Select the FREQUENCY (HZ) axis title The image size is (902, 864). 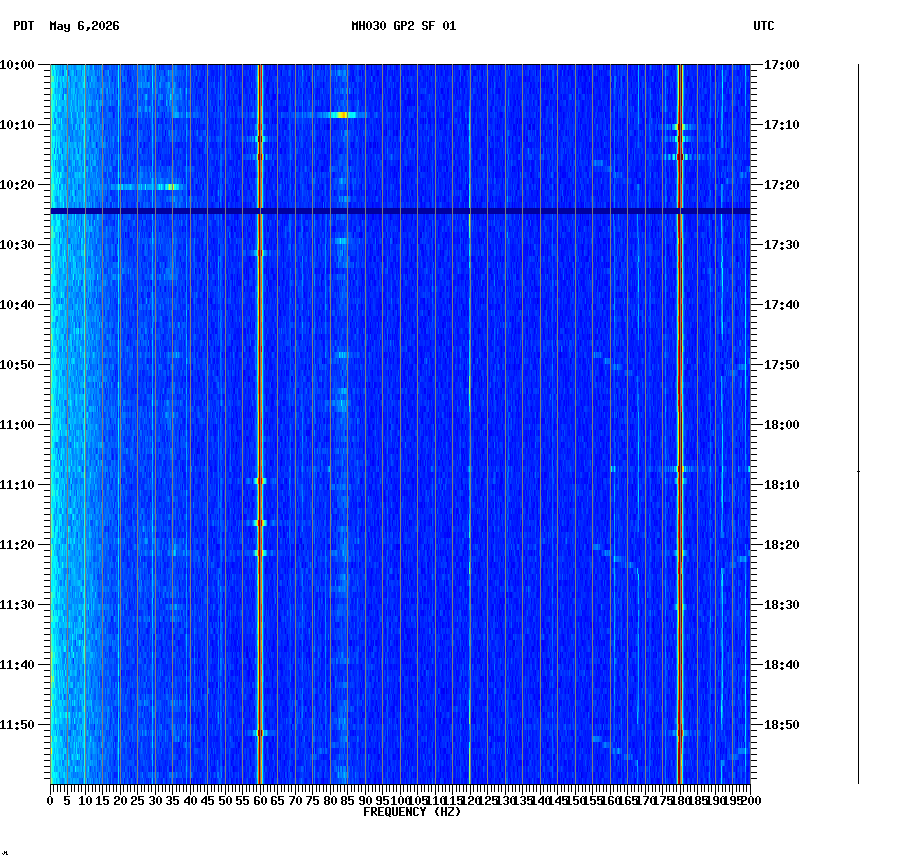point(412,812)
